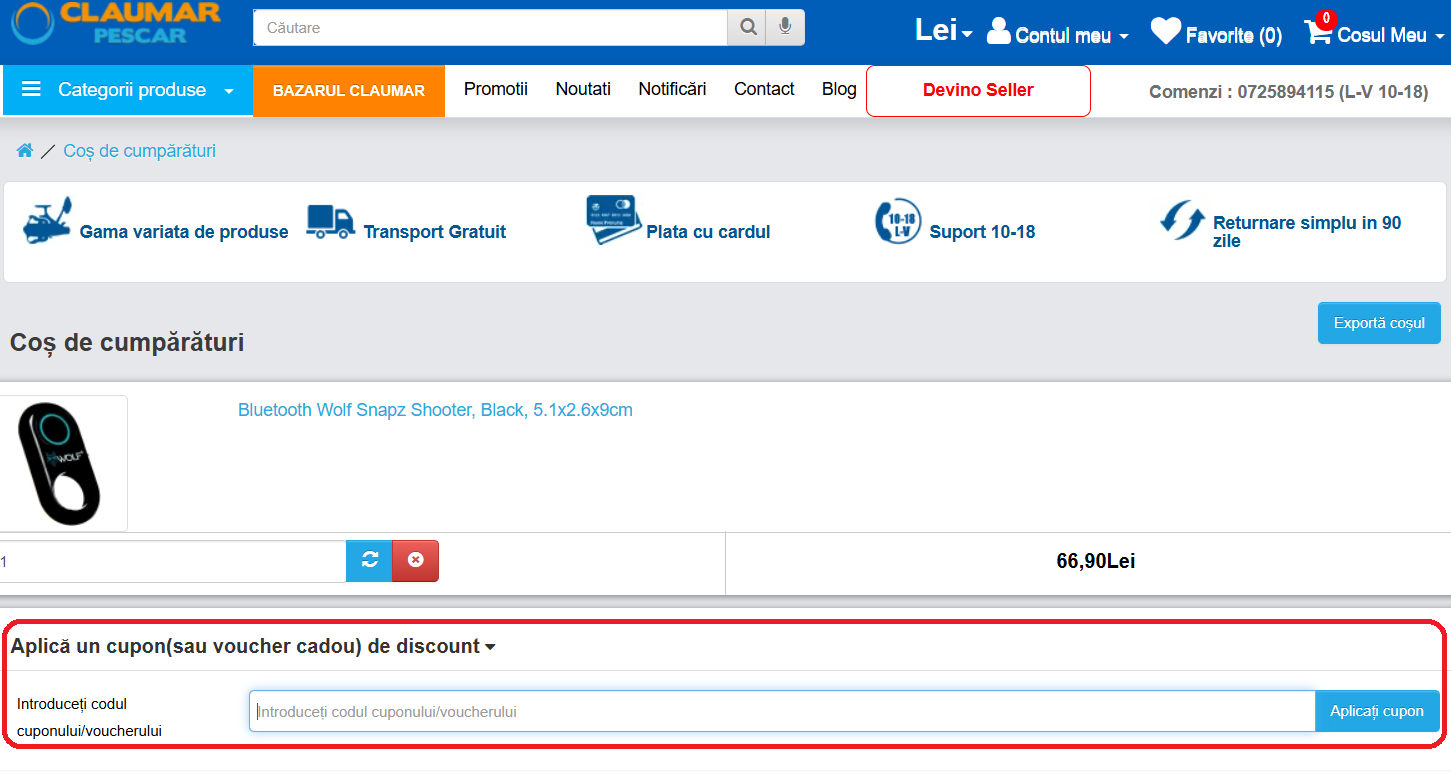Open the Lei currency dropdown
The height and width of the screenshot is (774, 1451).
(x=943, y=31)
